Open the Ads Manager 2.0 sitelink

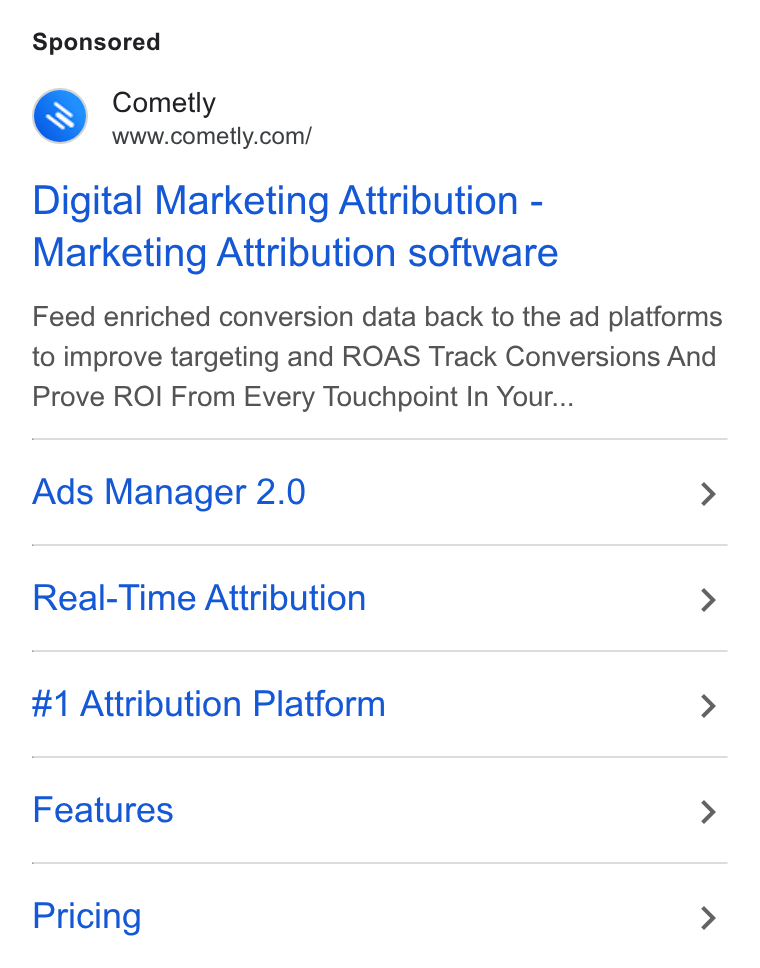point(169,492)
